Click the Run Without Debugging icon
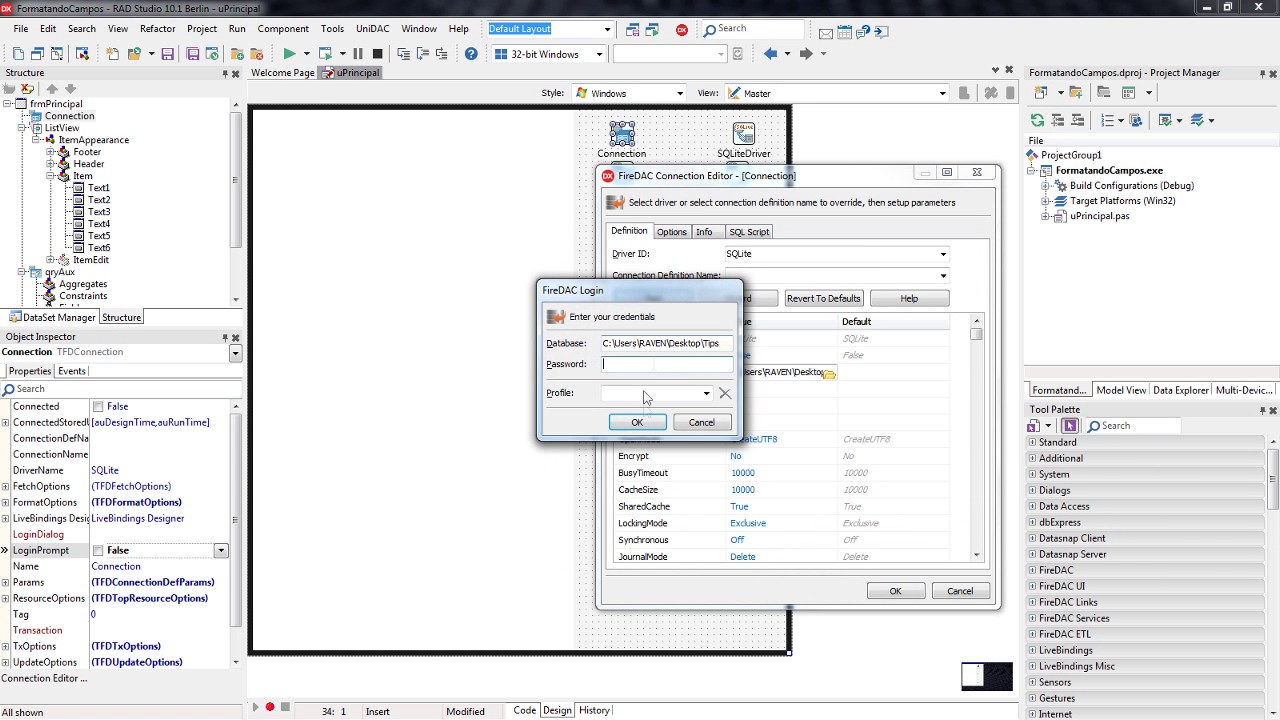Image resolution: width=1280 pixels, height=720 pixels. pos(325,54)
